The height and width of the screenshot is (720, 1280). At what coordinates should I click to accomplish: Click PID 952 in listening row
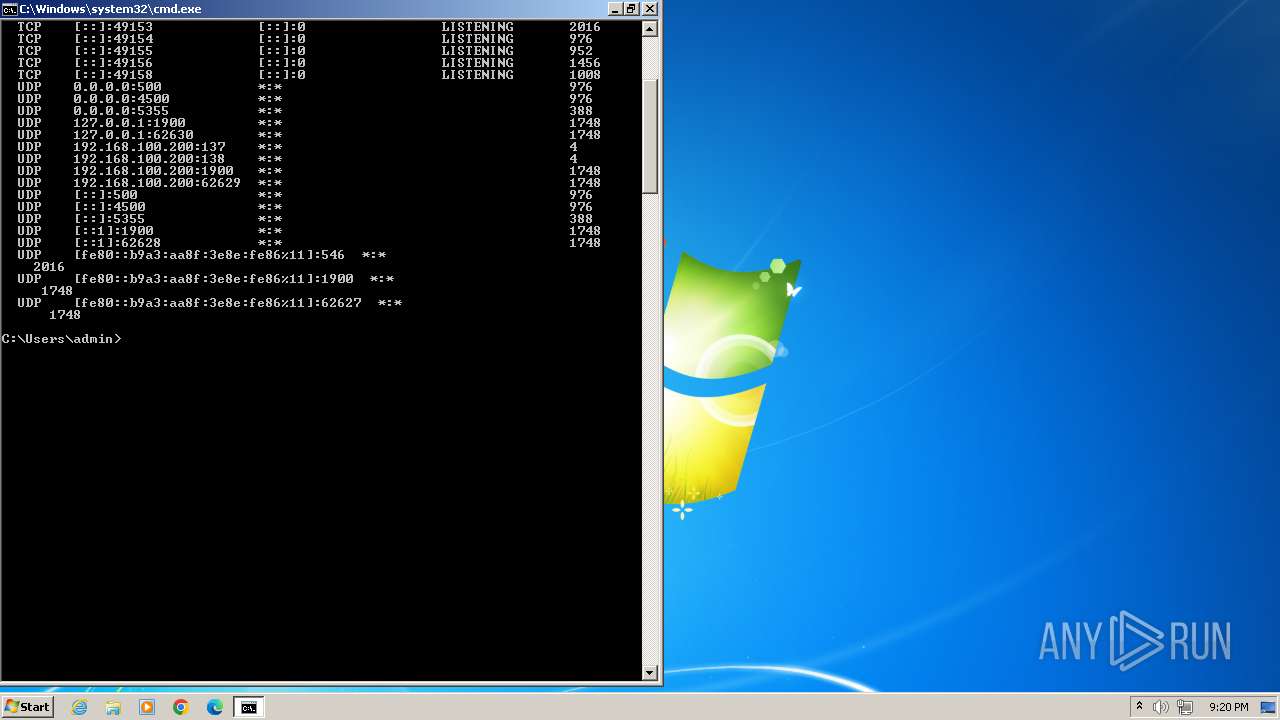point(581,51)
